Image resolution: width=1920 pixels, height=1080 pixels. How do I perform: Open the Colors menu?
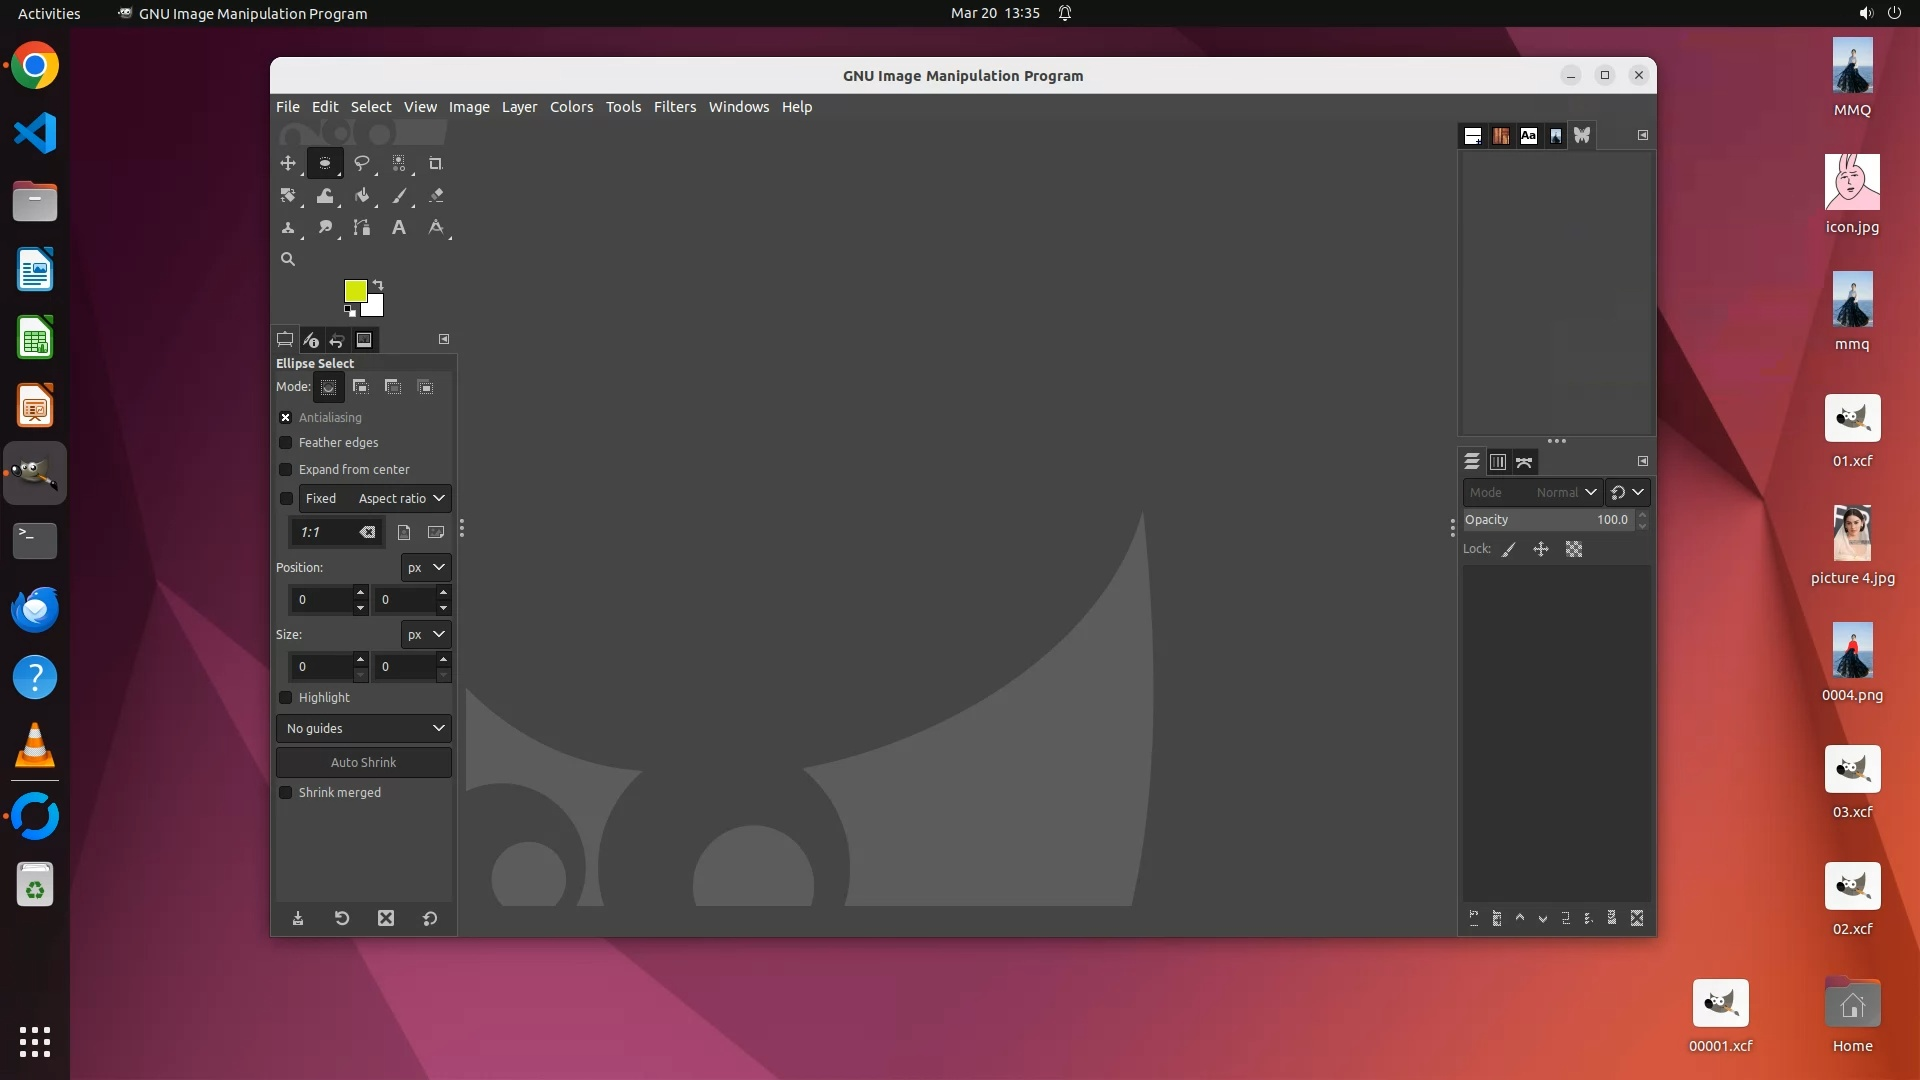(x=571, y=107)
